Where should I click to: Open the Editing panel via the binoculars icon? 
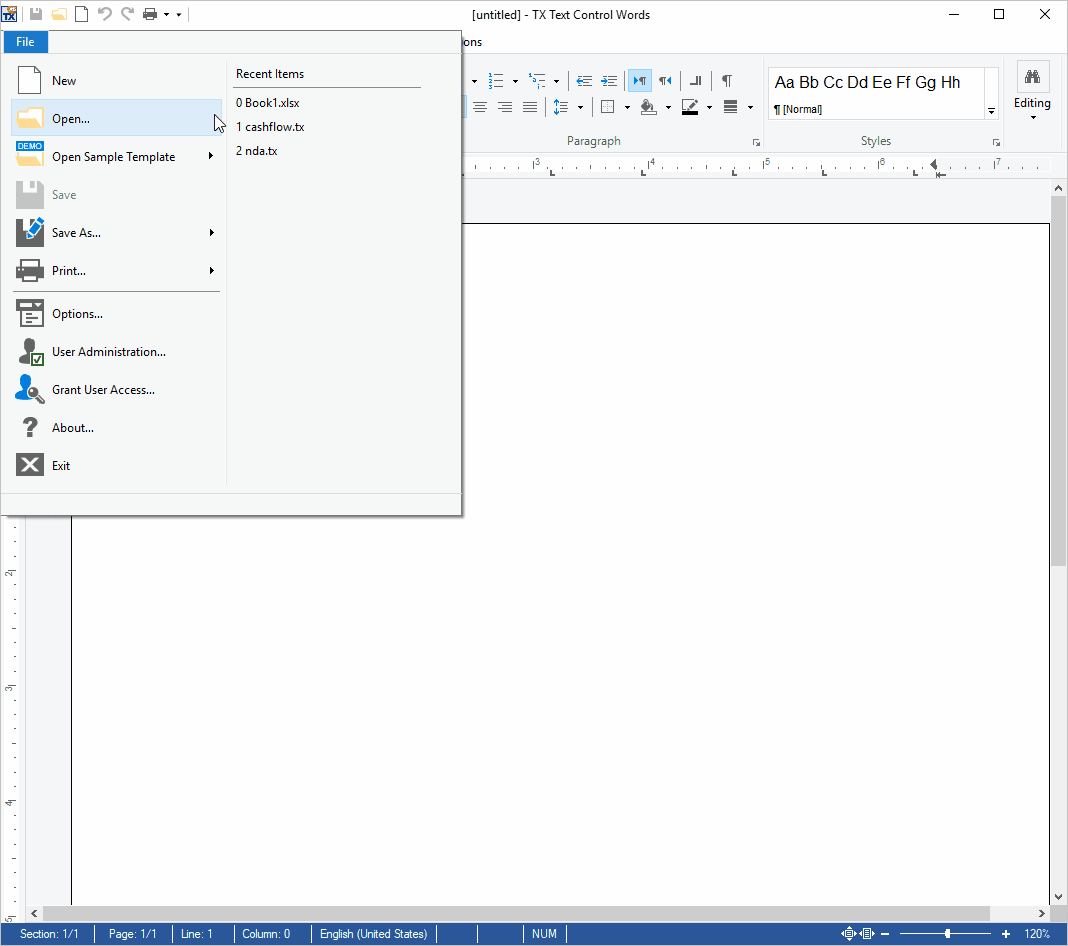click(x=1032, y=76)
